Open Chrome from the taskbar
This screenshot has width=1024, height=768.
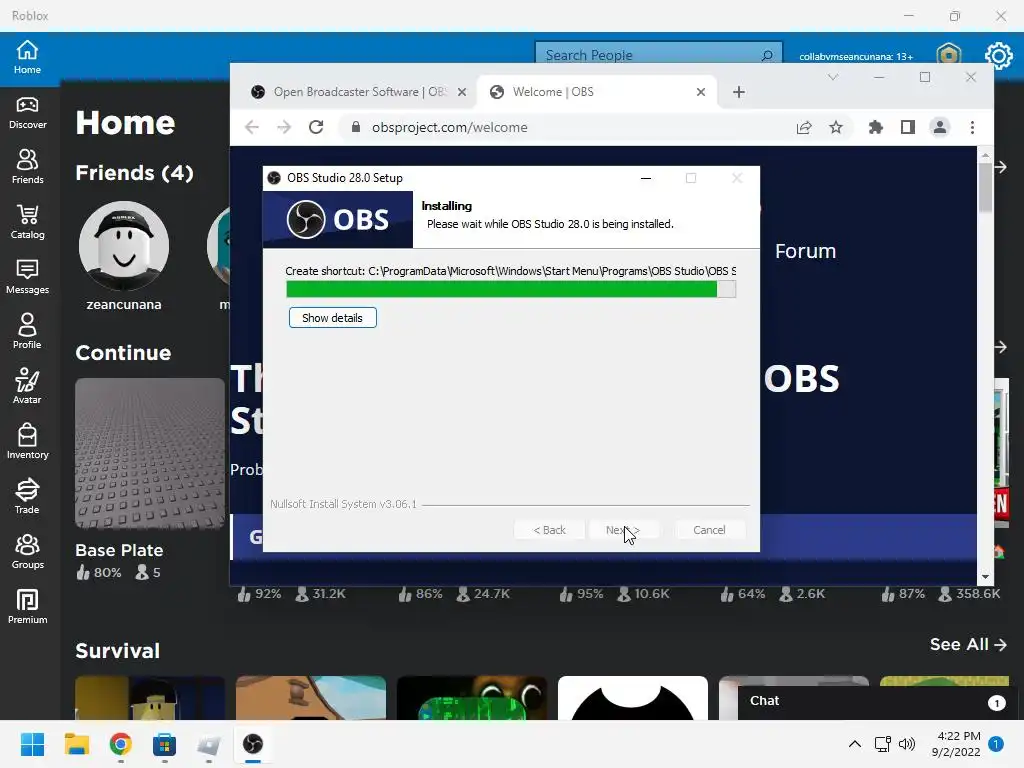(x=121, y=744)
